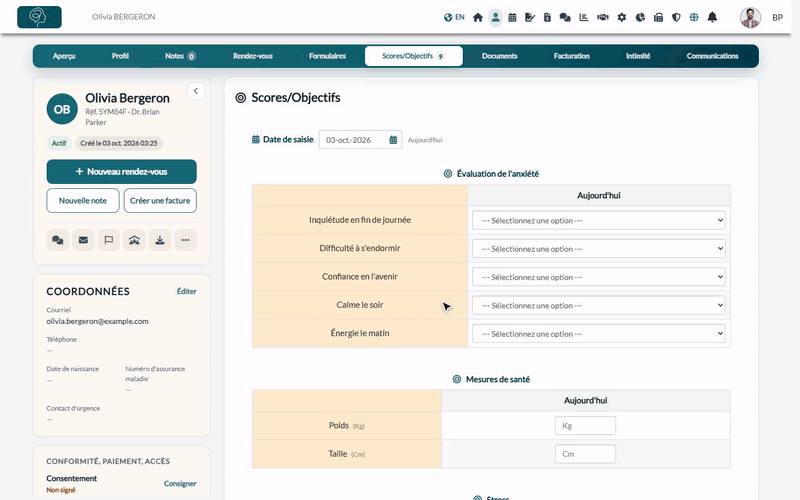Click the Consigner link for Consentement

180,484
